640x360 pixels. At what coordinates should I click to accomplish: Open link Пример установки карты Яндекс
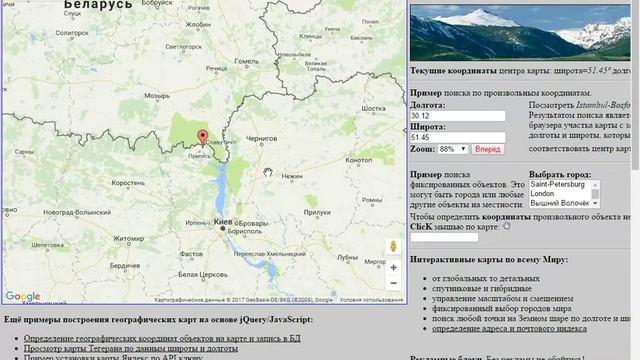[113, 357]
